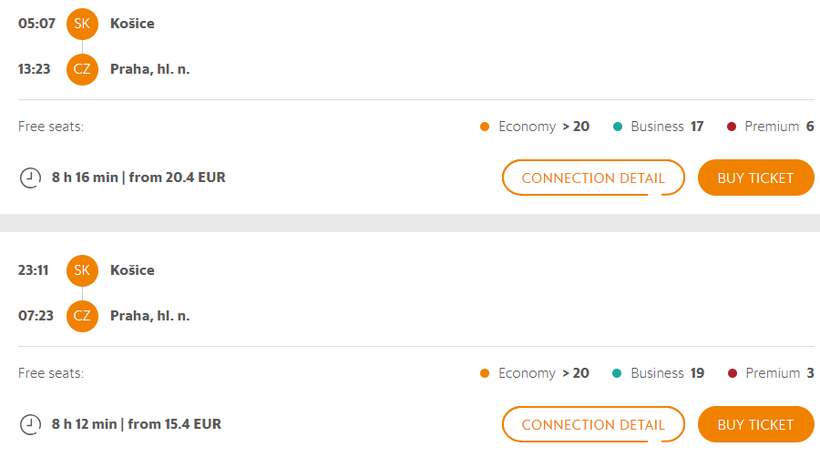
Task: Open Connection Detail for 05:07 train
Action: 593,178
